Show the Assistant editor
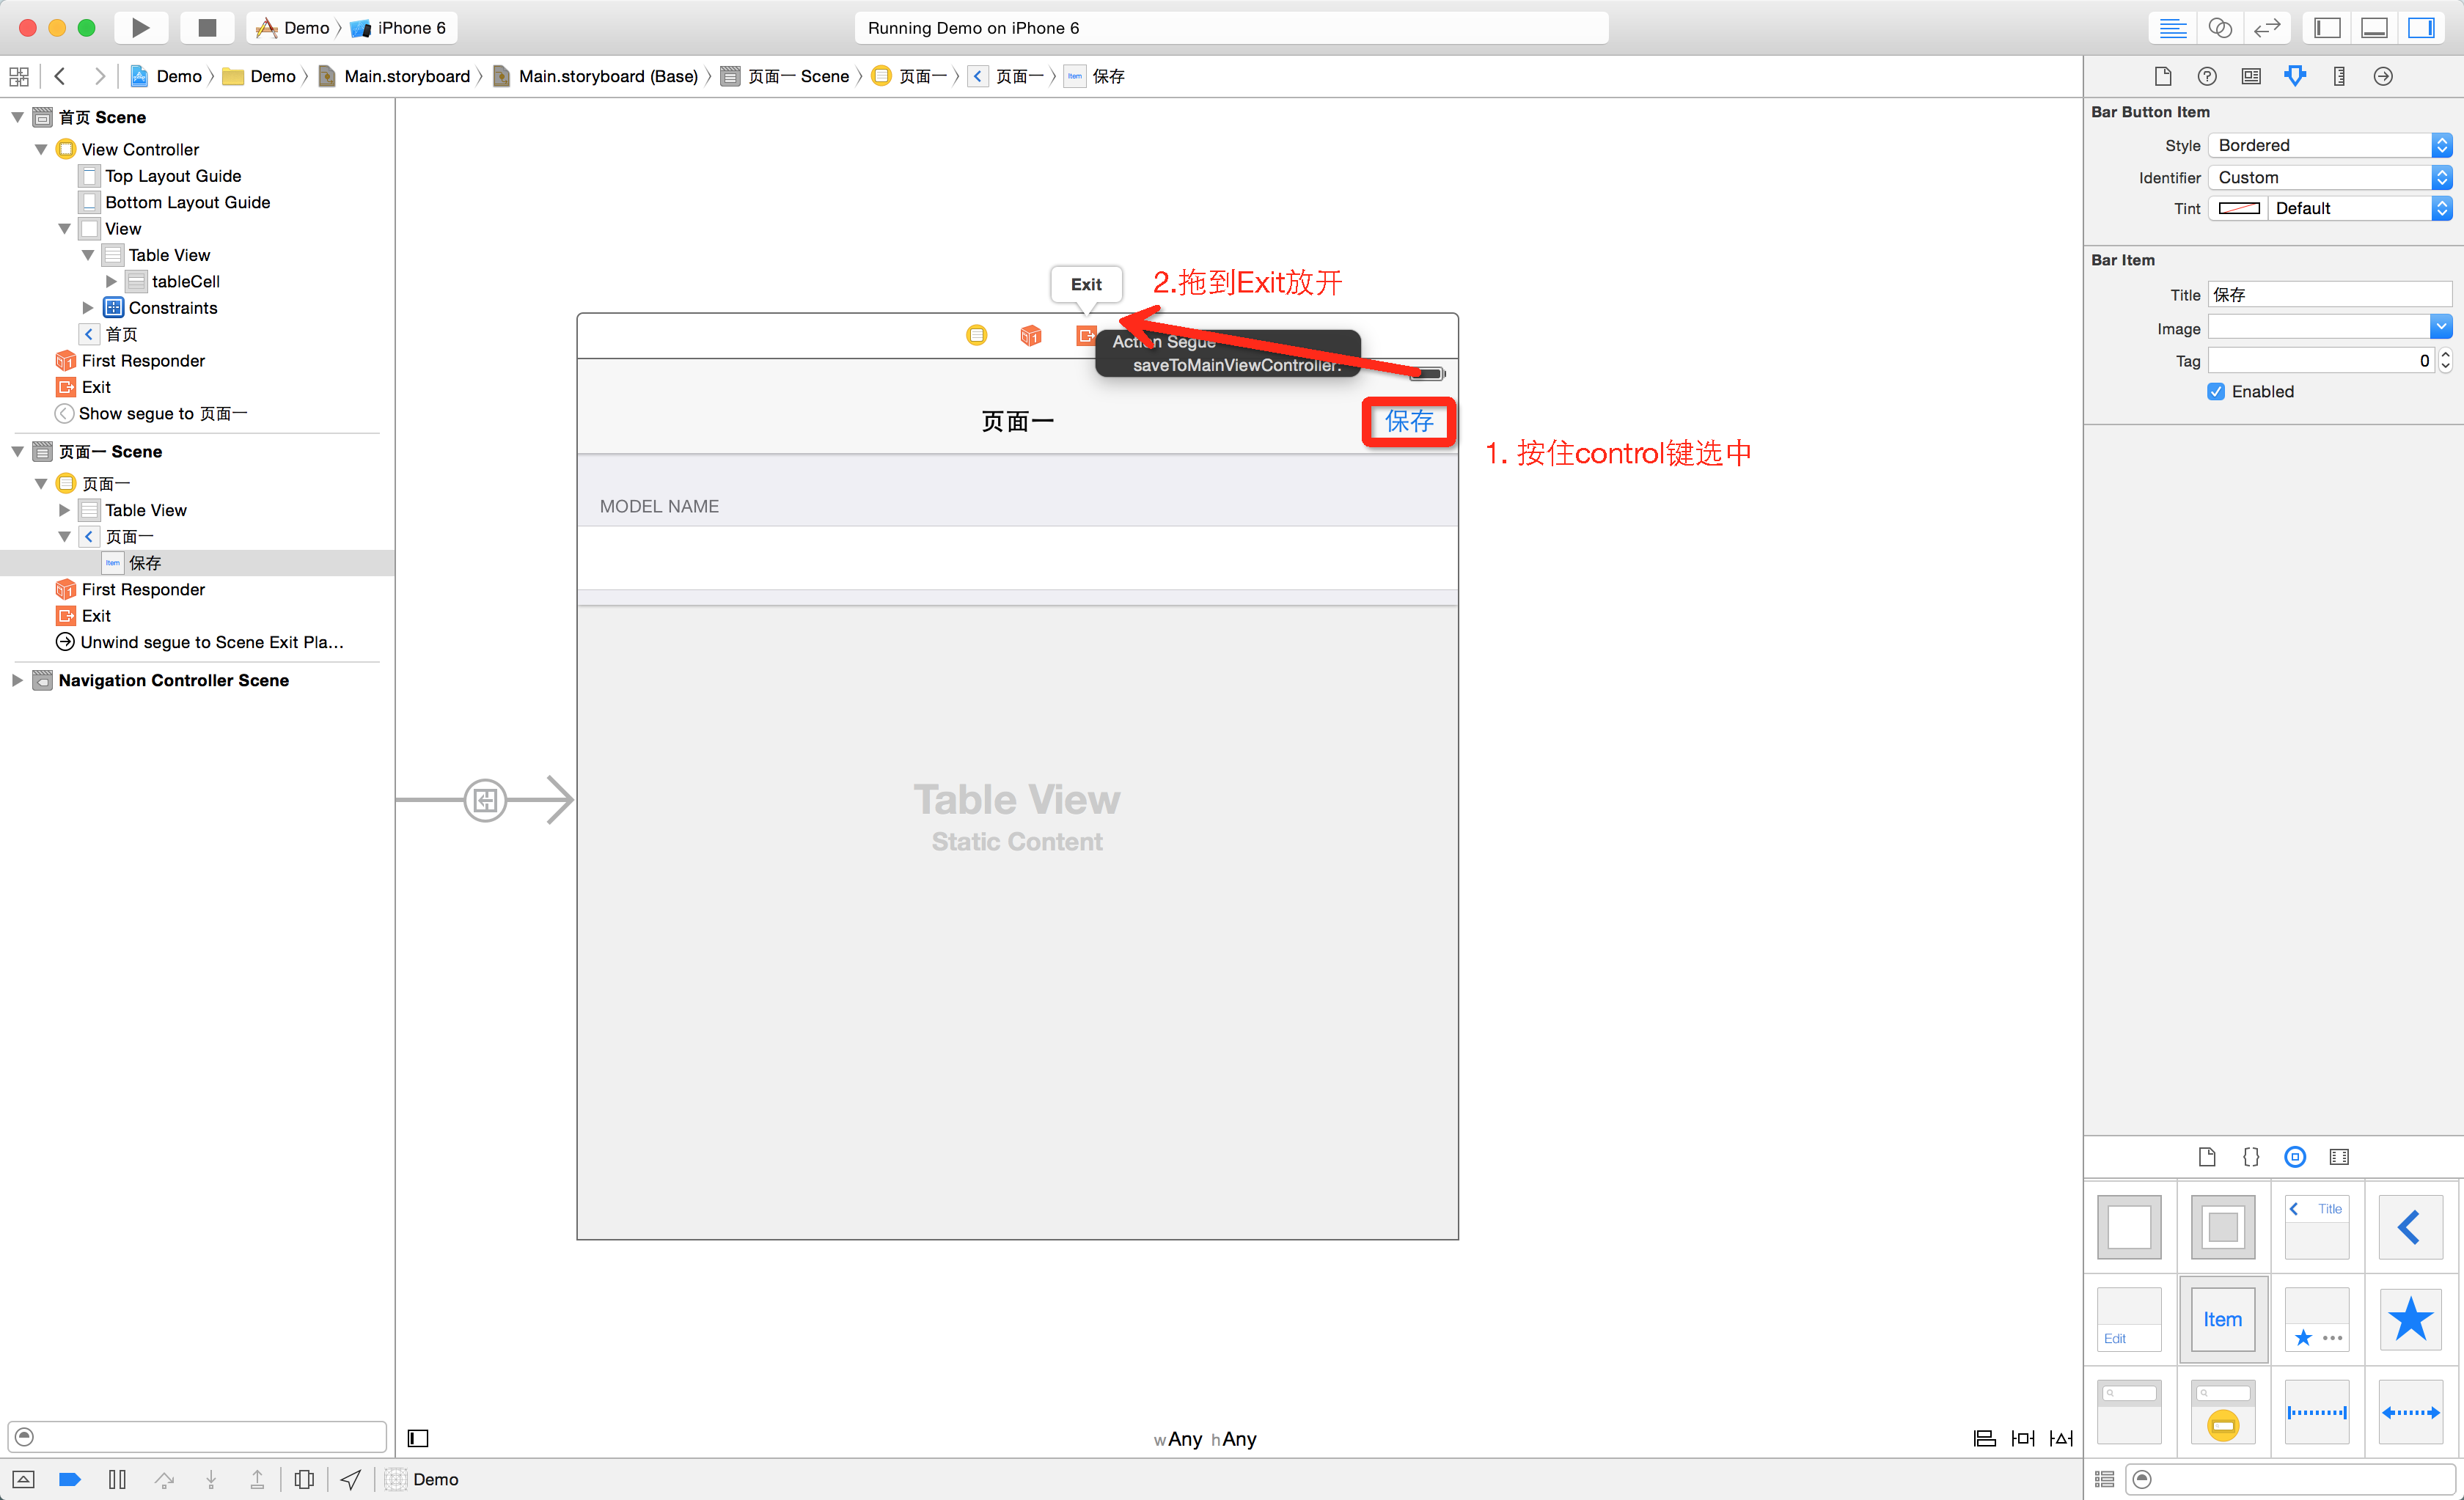 tap(2219, 27)
